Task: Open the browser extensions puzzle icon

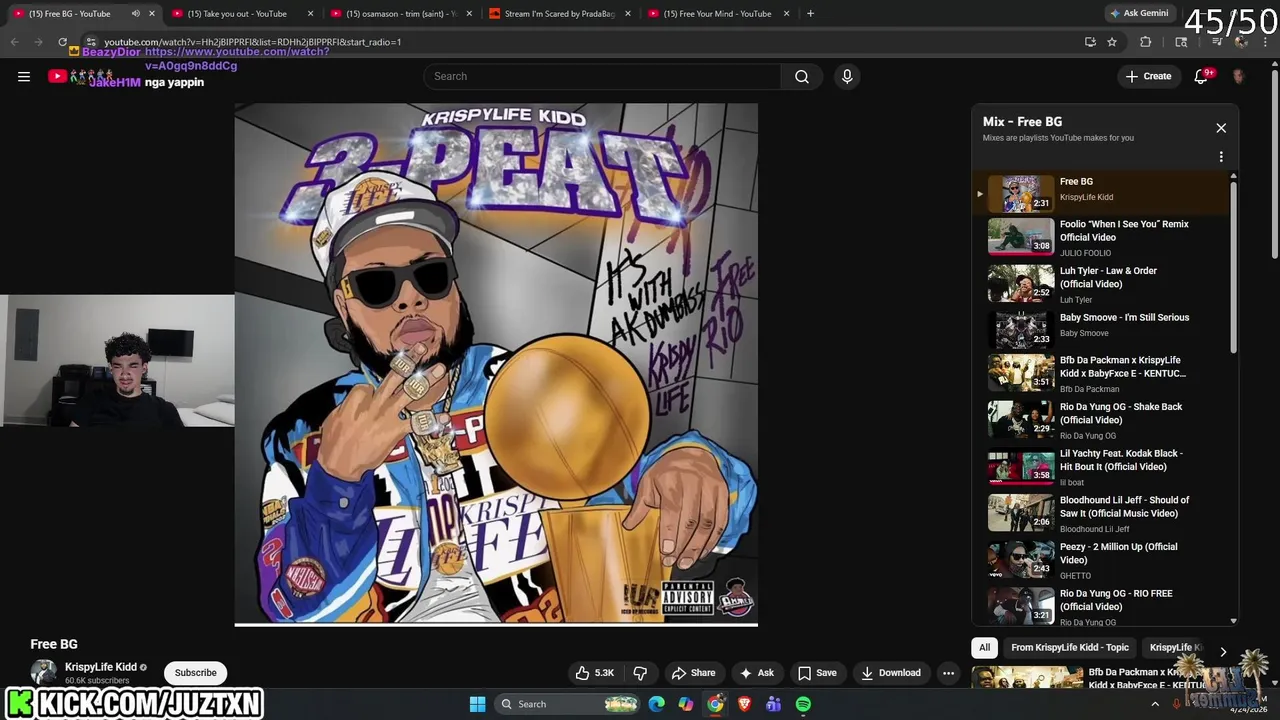Action: [x=1146, y=42]
